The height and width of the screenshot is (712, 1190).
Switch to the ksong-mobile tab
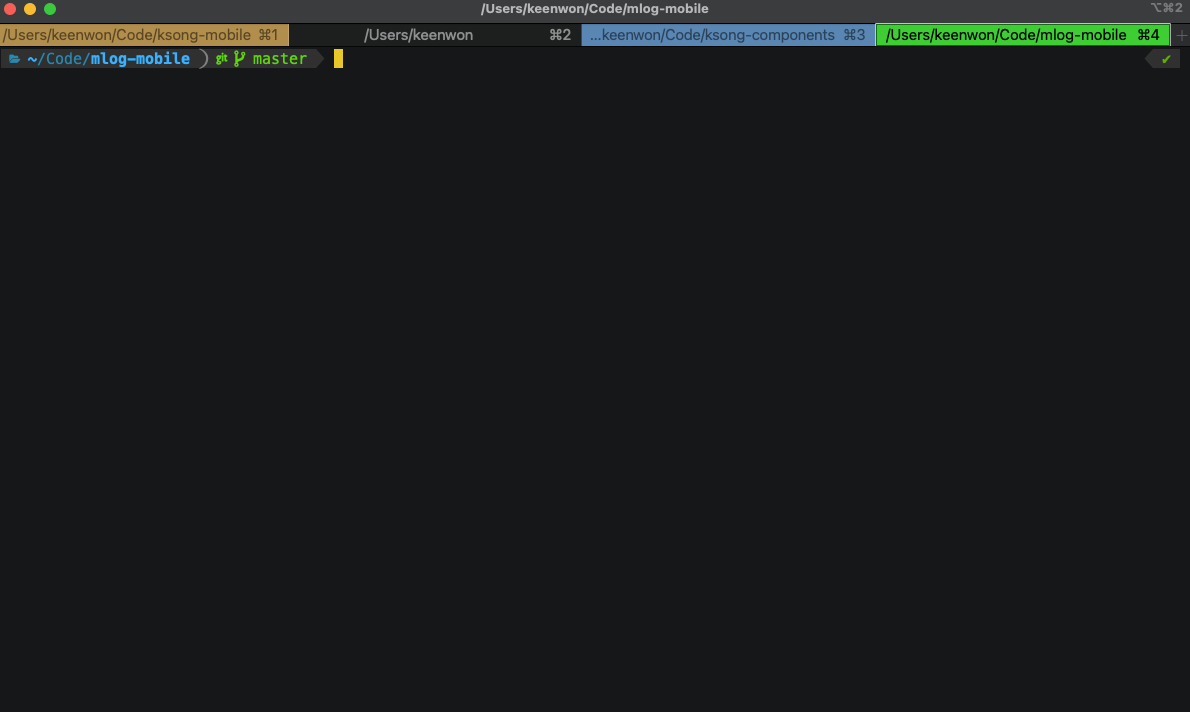128,35
